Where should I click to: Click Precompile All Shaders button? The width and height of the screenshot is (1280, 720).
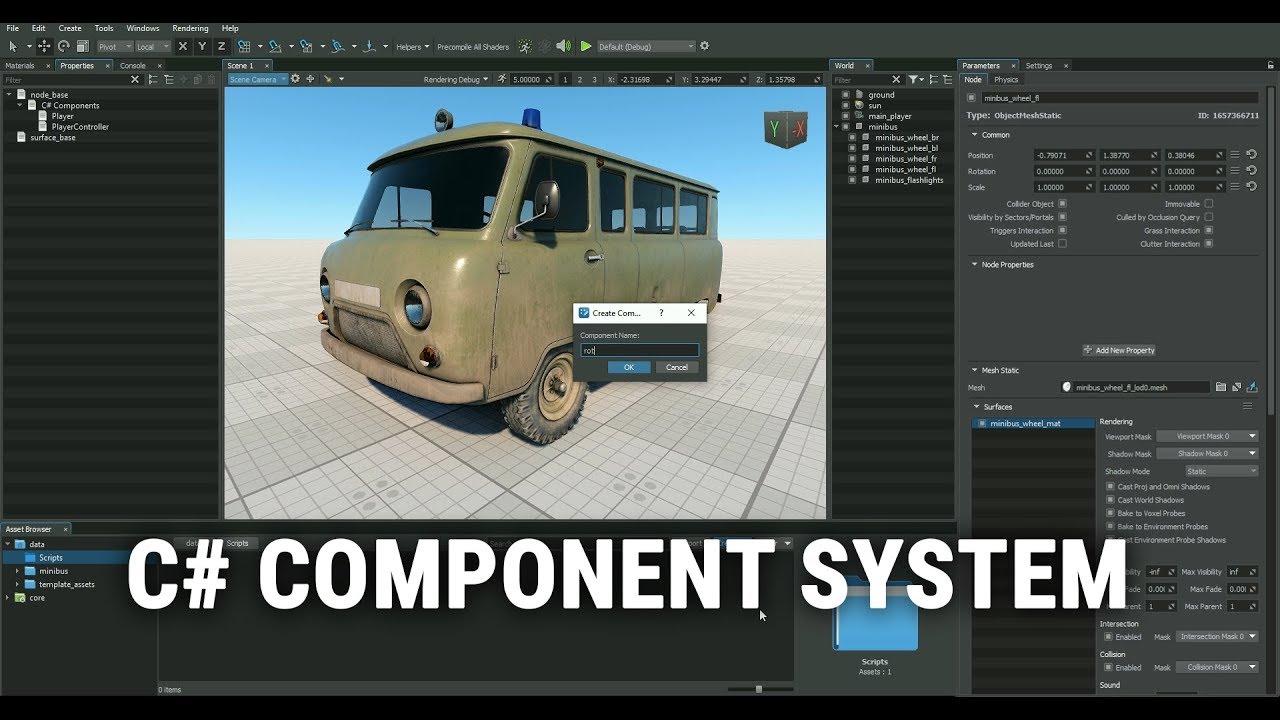point(473,46)
